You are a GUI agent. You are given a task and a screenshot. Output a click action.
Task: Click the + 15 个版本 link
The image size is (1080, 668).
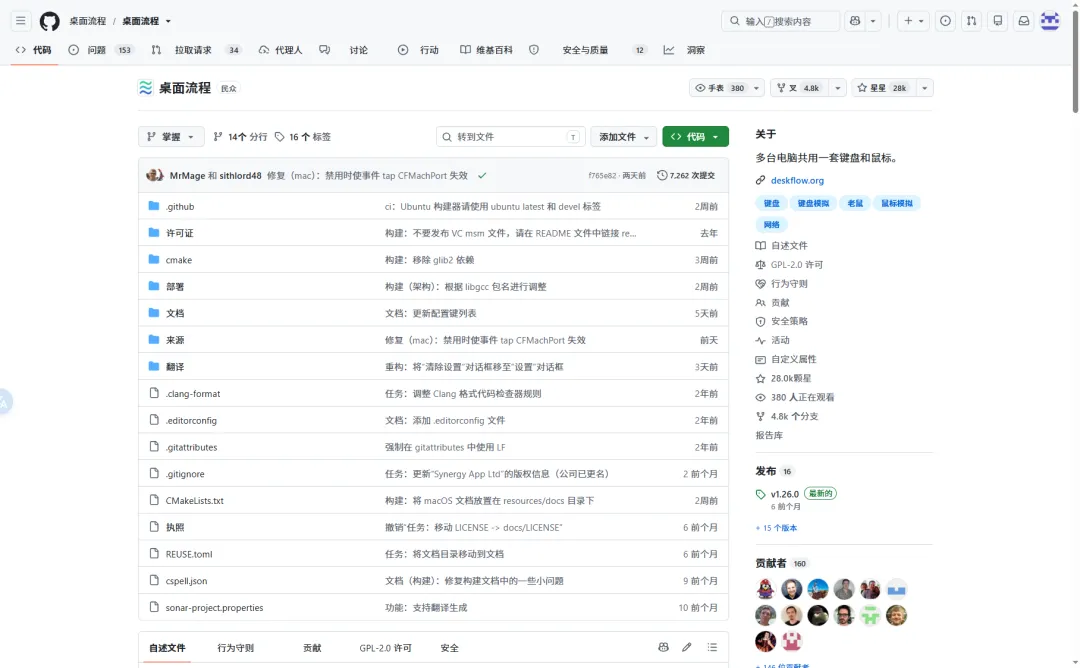point(776,528)
